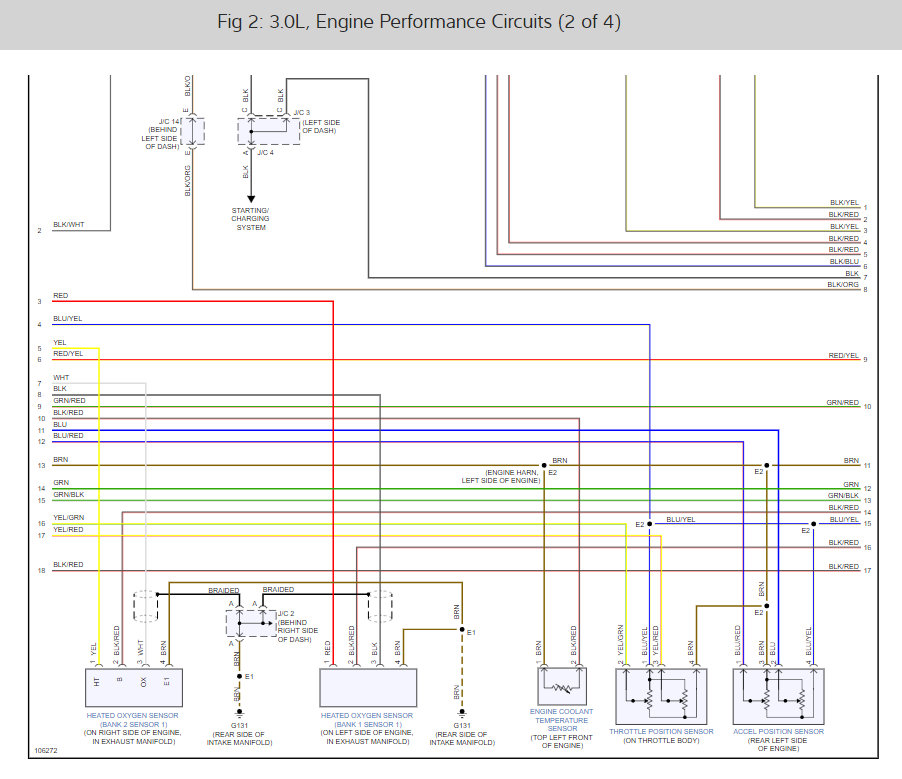Click the Fig 2 Engine Performance Circuits title
Screen dimensions: 902x779
pos(419,22)
